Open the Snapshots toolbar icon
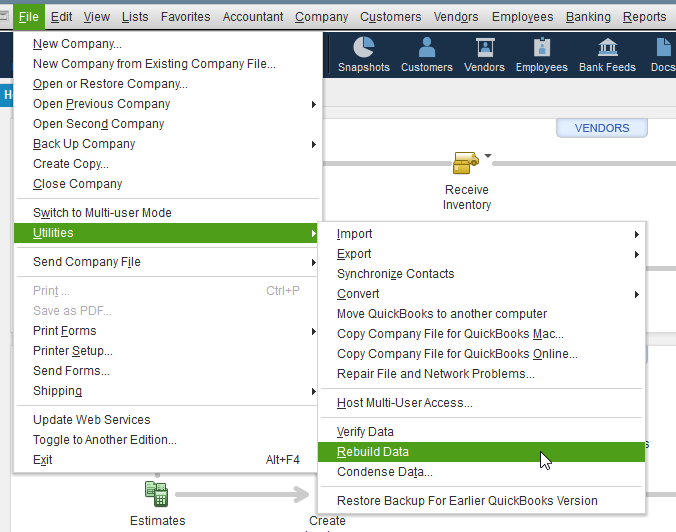 coord(363,54)
